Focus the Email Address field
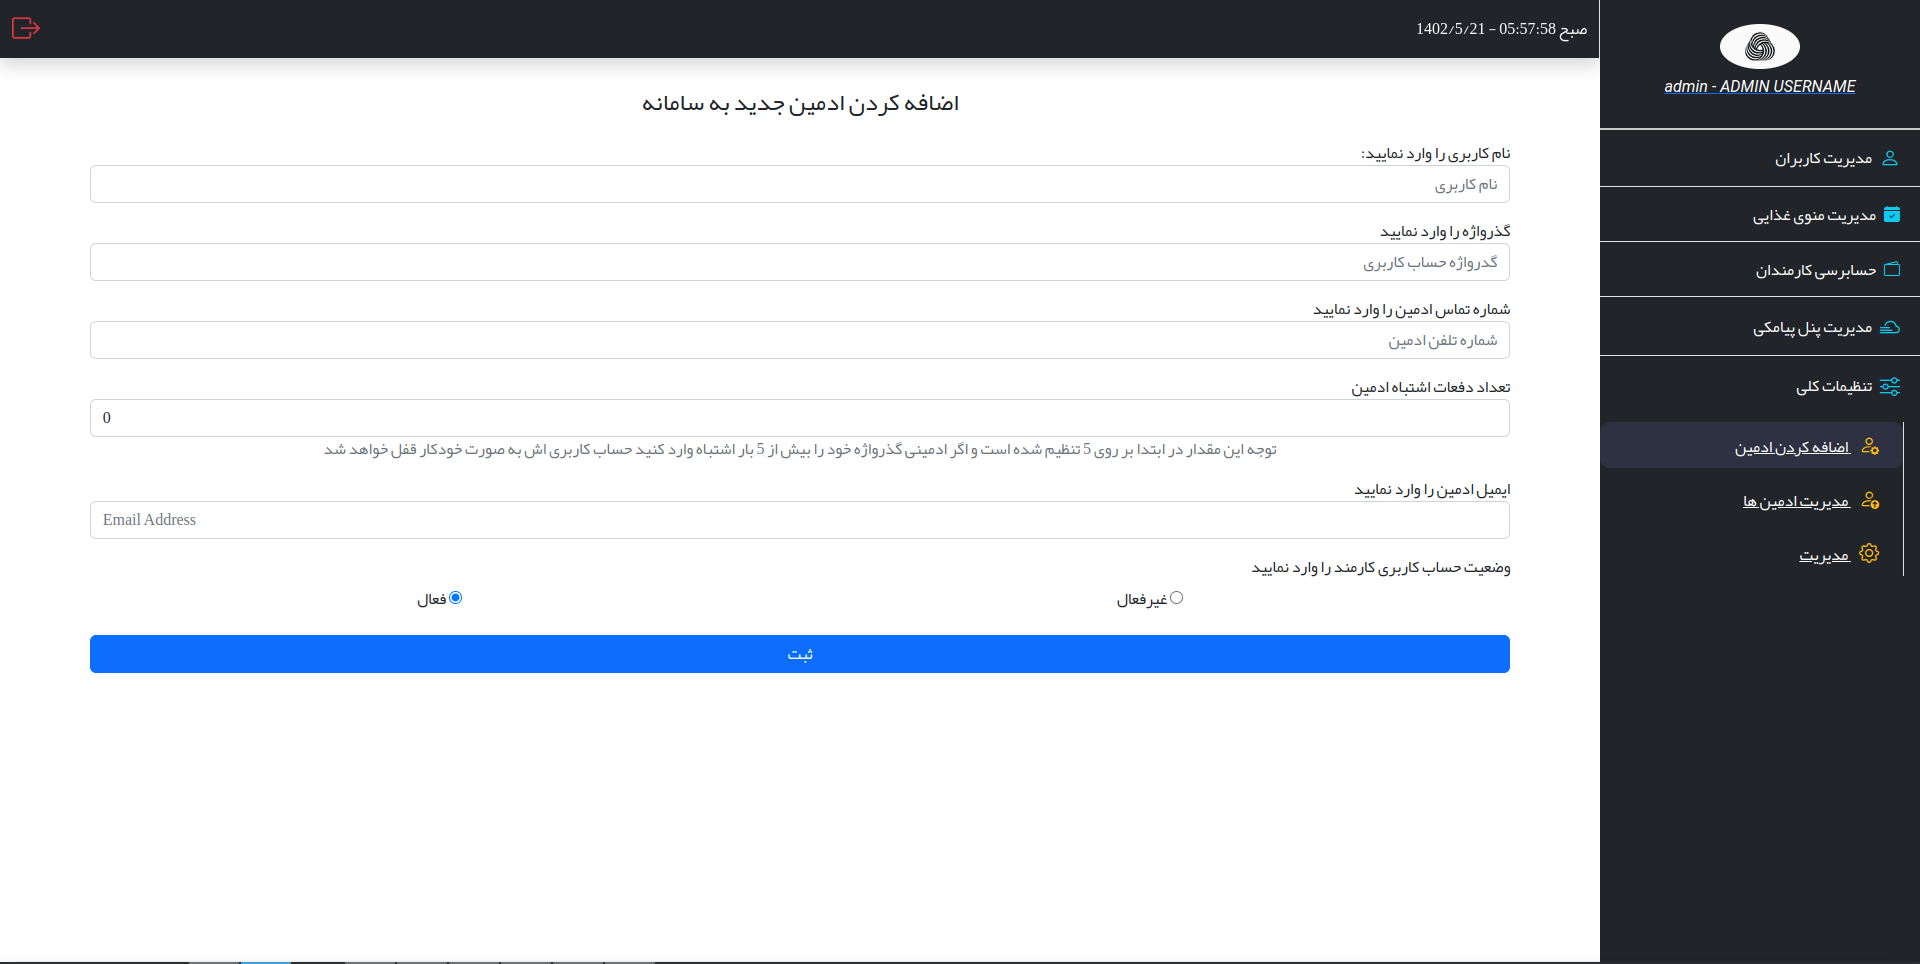Screen dimensions: 1920x964 tap(800, 520)
